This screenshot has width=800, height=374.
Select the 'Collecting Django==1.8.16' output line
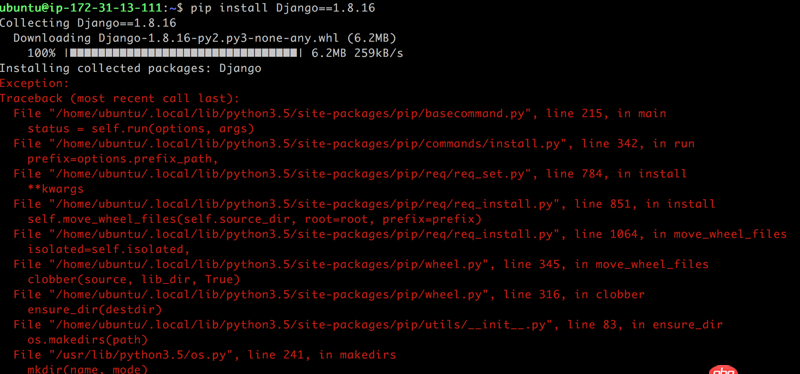pos(88,23)
